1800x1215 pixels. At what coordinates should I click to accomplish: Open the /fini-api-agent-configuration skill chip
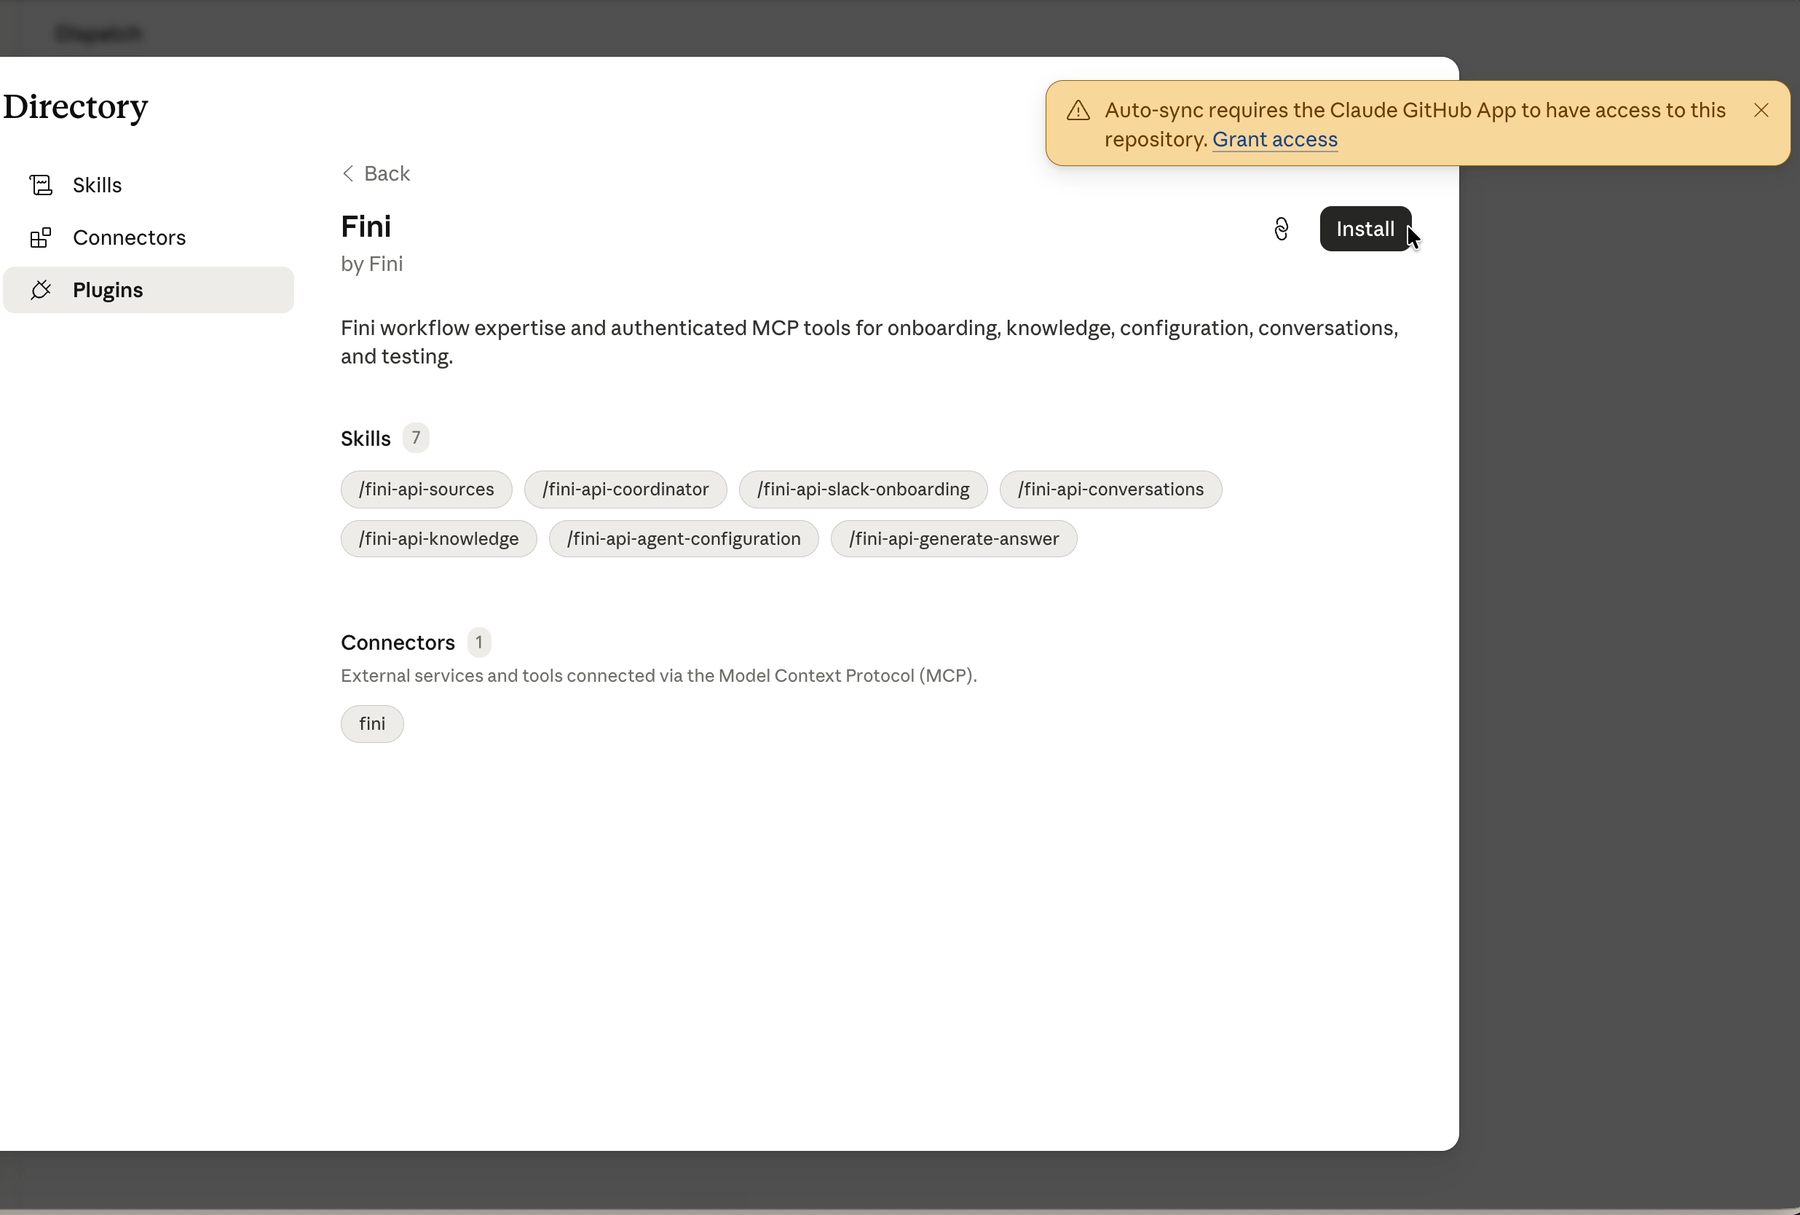683,539
